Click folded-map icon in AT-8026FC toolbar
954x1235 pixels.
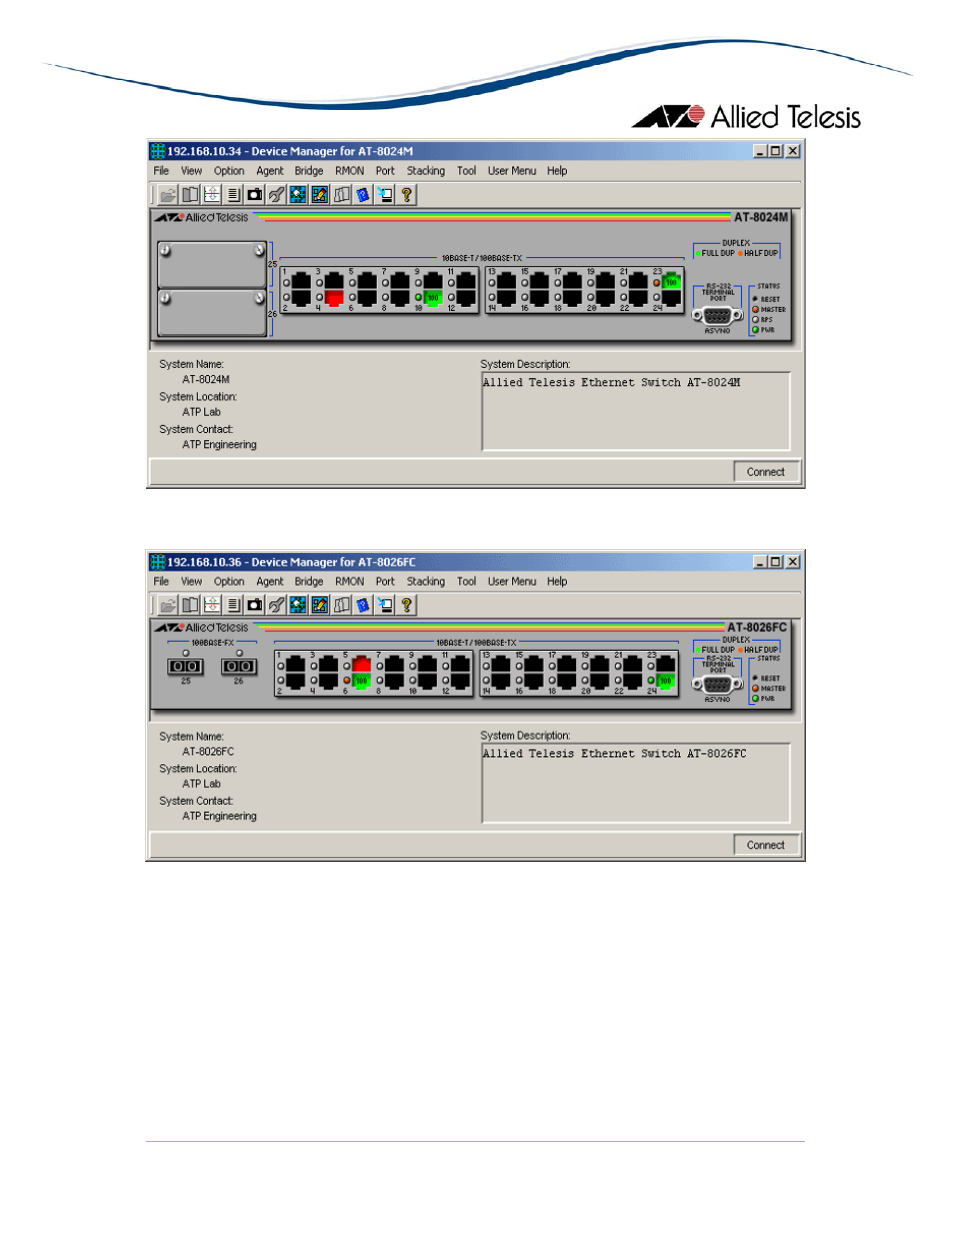tap(342, 605)
